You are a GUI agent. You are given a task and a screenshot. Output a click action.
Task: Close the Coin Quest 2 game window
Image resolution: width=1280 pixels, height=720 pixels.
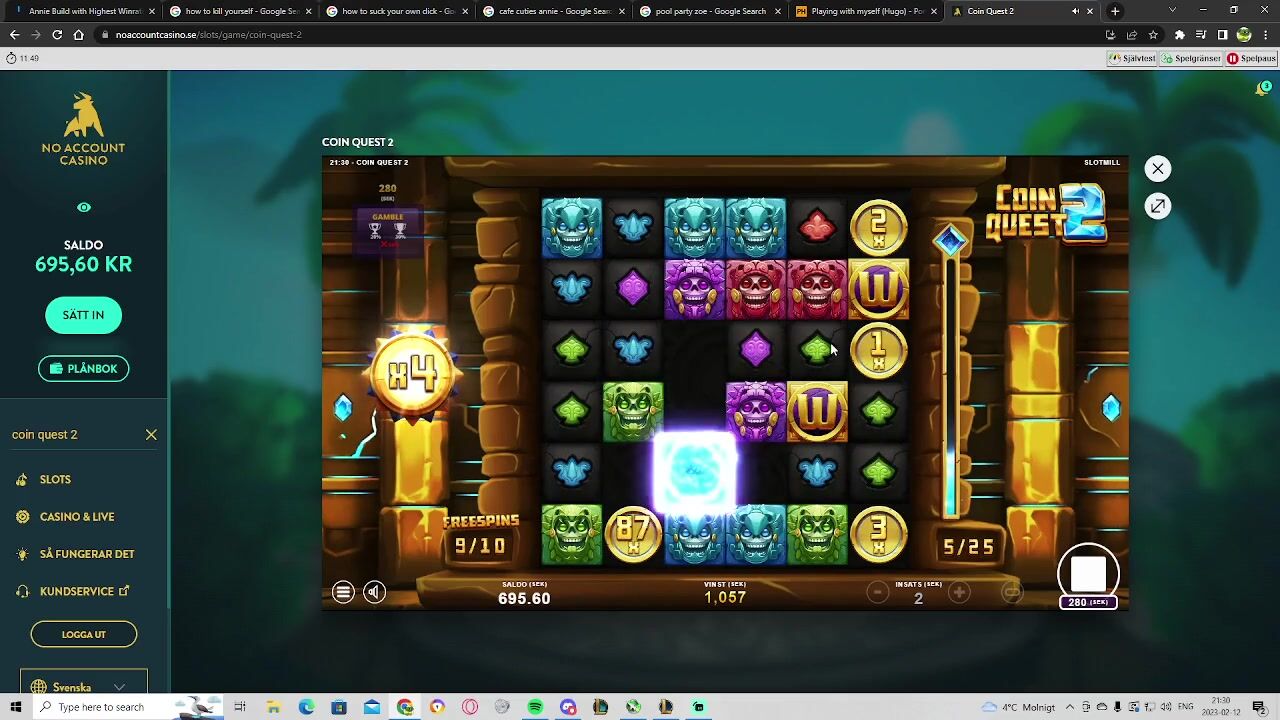click(1157, 169)
